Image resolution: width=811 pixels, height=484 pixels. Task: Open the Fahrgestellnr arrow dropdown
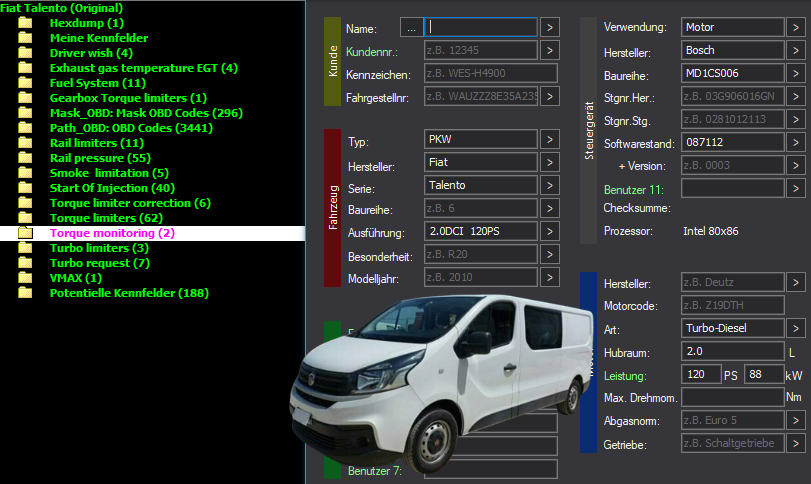point(550,96)
